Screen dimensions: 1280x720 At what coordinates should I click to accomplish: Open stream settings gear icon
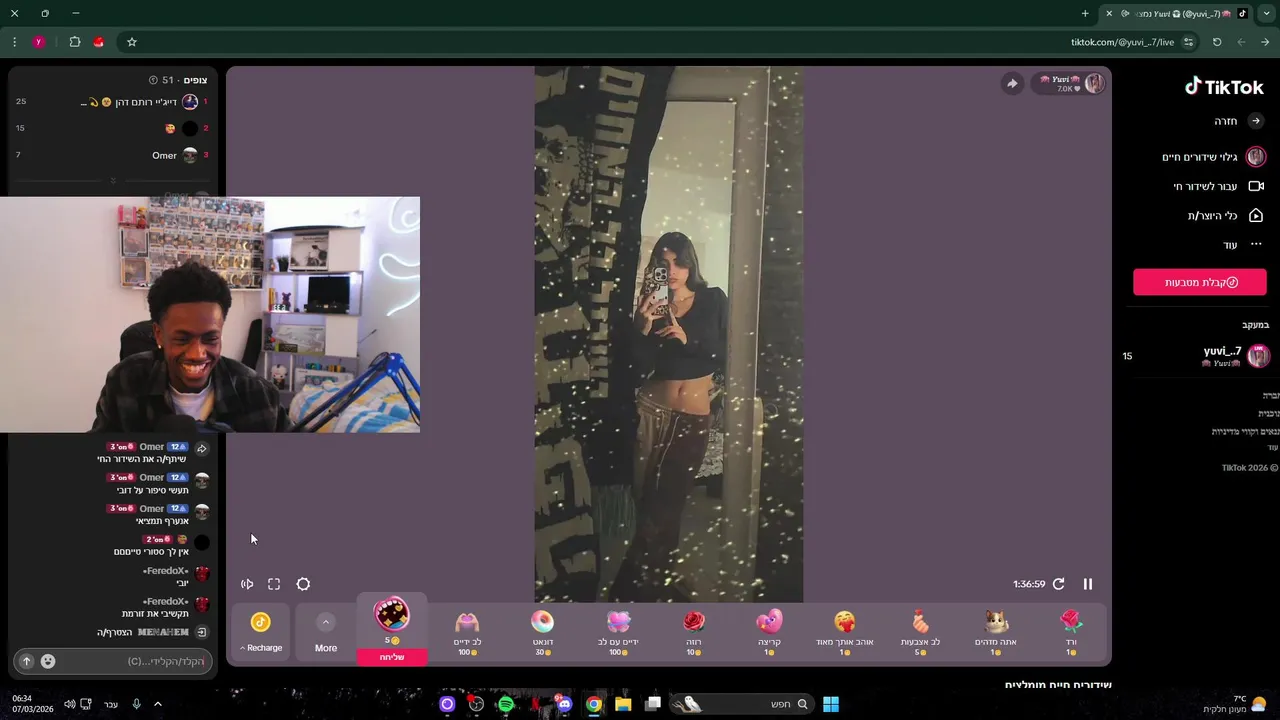(x=303, y=584)
